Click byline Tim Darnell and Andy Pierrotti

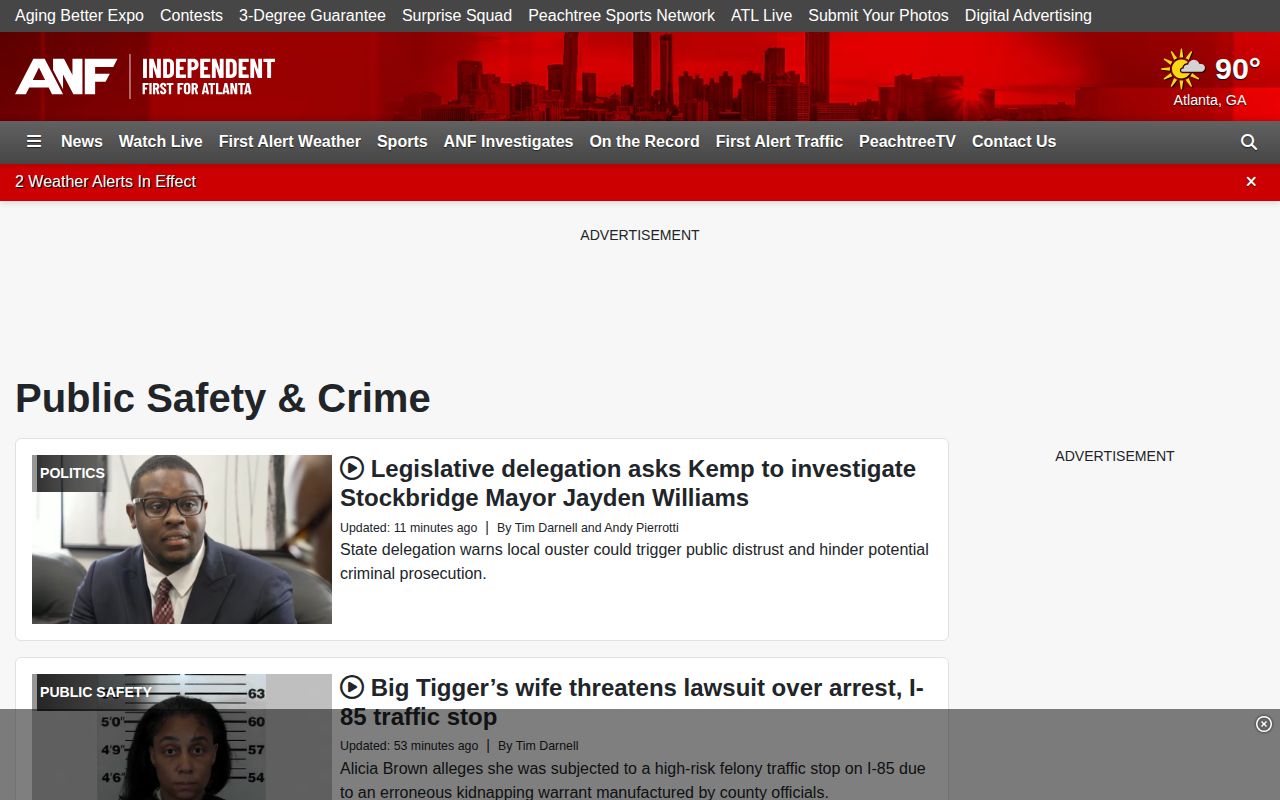tap(588, 528)
